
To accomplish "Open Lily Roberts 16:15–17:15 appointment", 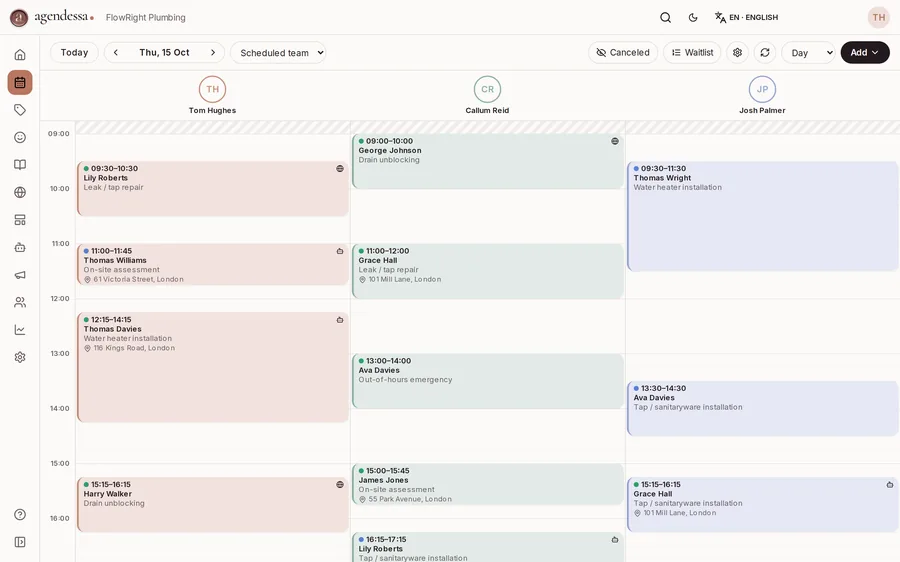I will click(487, 547).
